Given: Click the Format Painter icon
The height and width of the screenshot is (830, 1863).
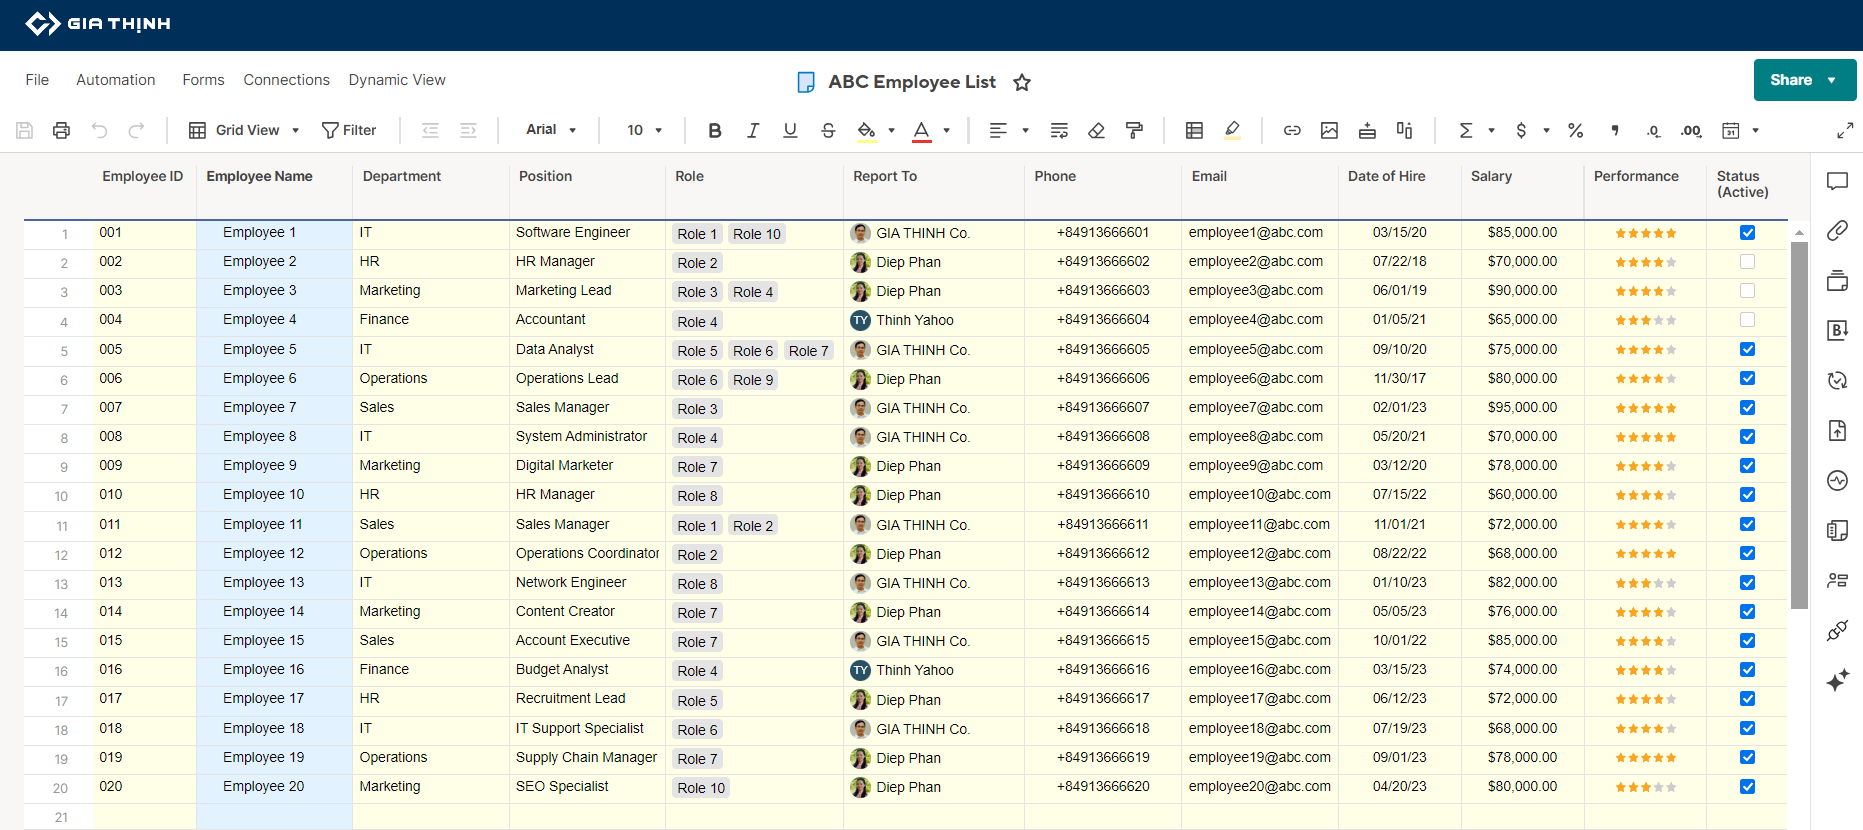Looking at the screenshot, I should click(x=1134, y=130).
